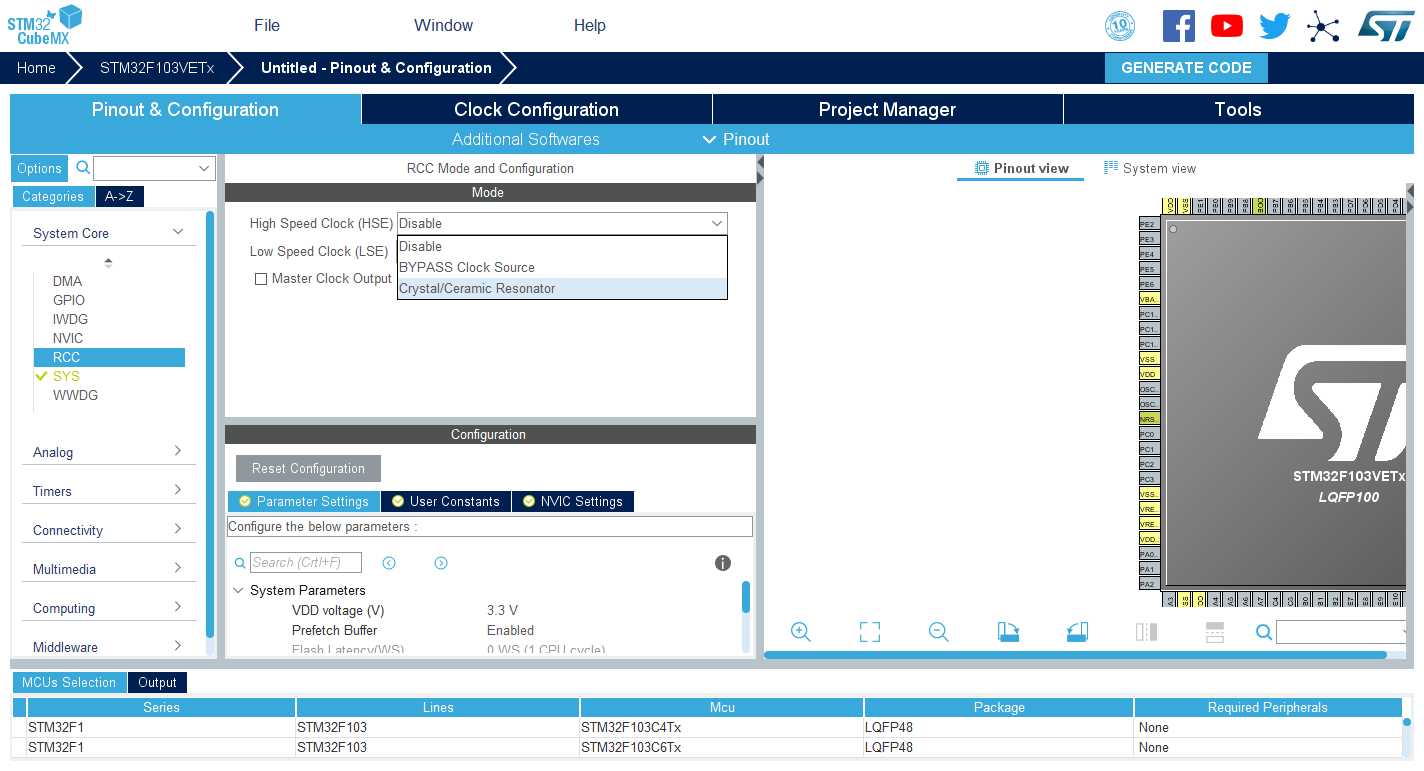The height and width of the screenshot is (771, 1424).
Task: Click the pin search magnifier icon
Action: coord(1264,632)
